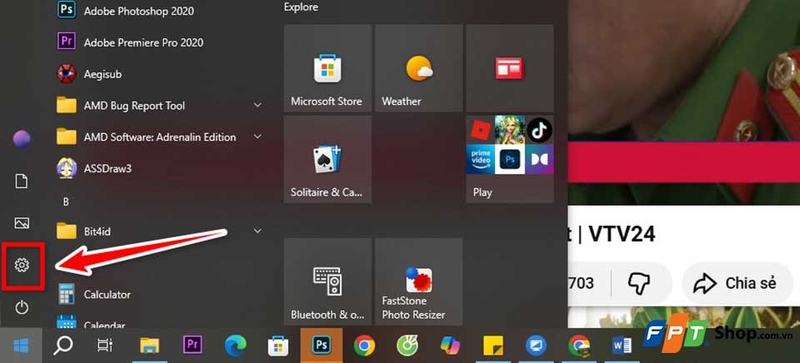Click the letter B section header
Viewport: 800px width, 363px height.
[66, 202]
